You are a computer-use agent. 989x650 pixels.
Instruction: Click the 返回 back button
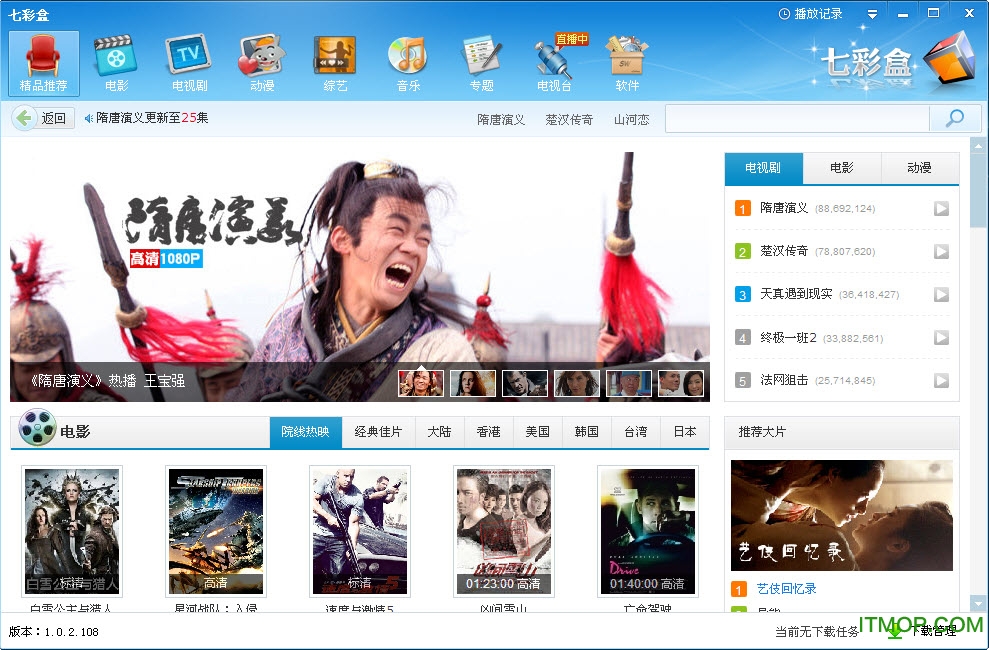click(x=43, y=118)
